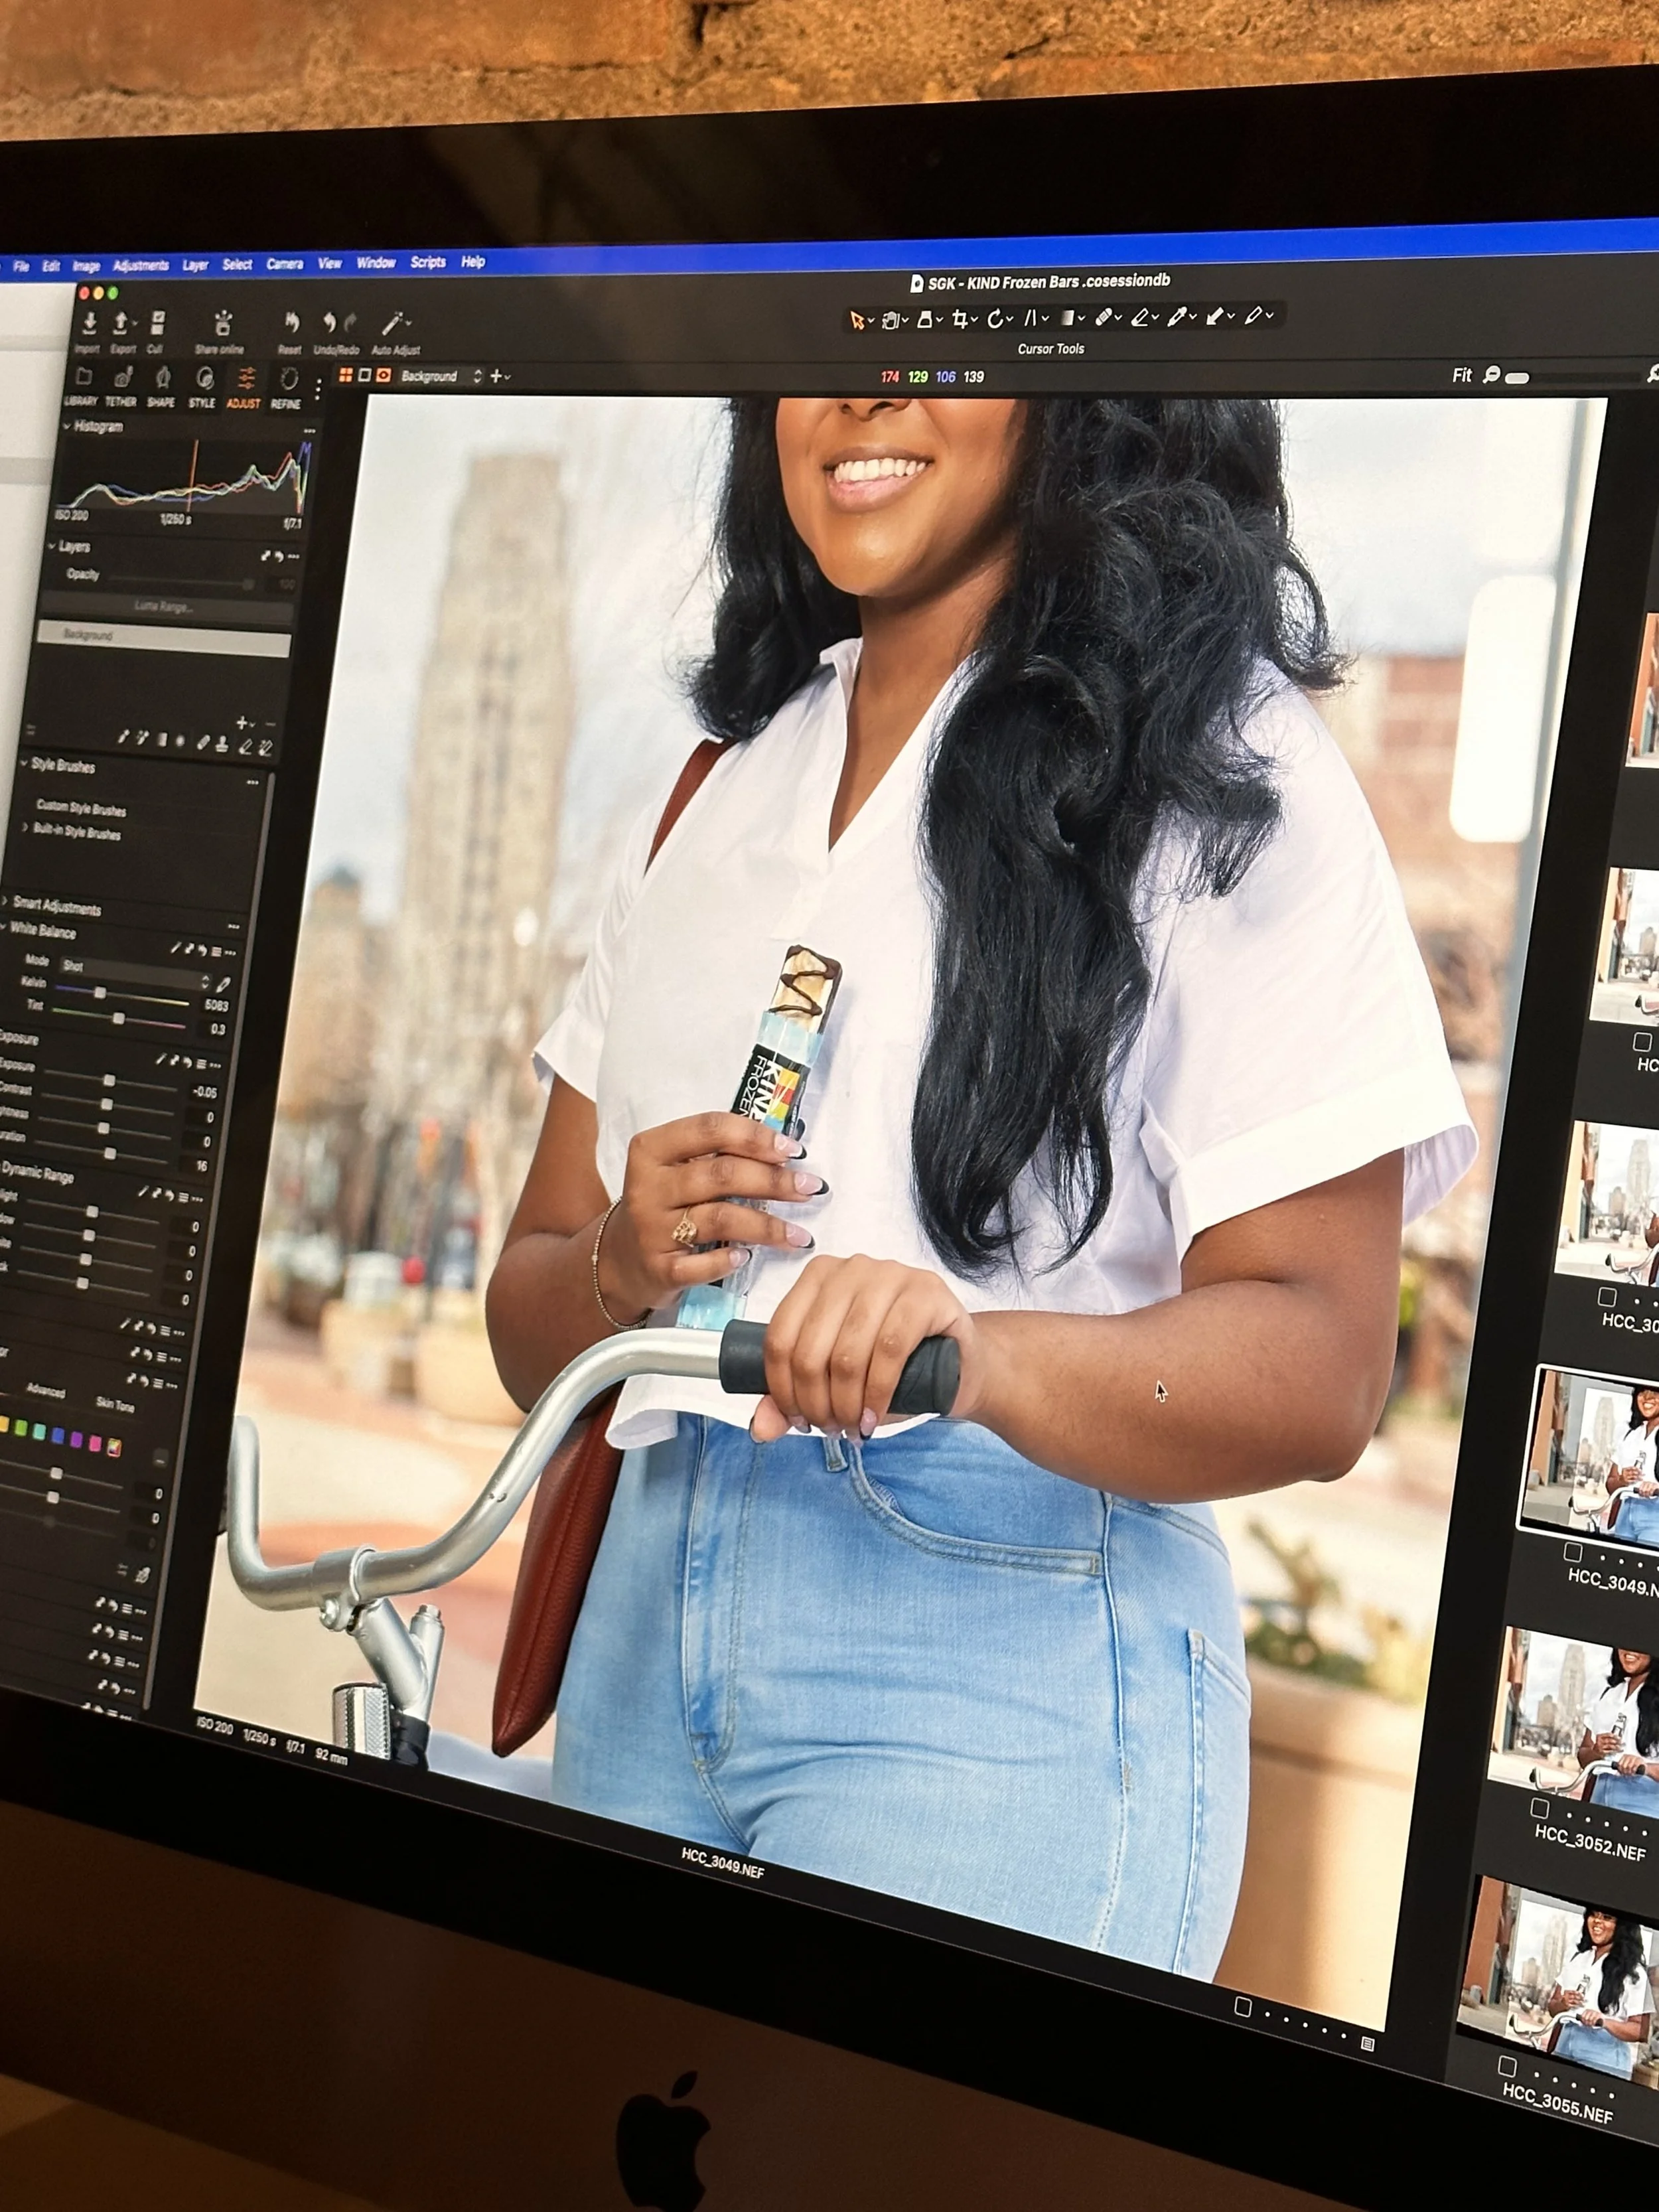Expand Built-in Style Brushes
The image size is (1659, 2212).
pyautogui.click(x=26, y=827)
